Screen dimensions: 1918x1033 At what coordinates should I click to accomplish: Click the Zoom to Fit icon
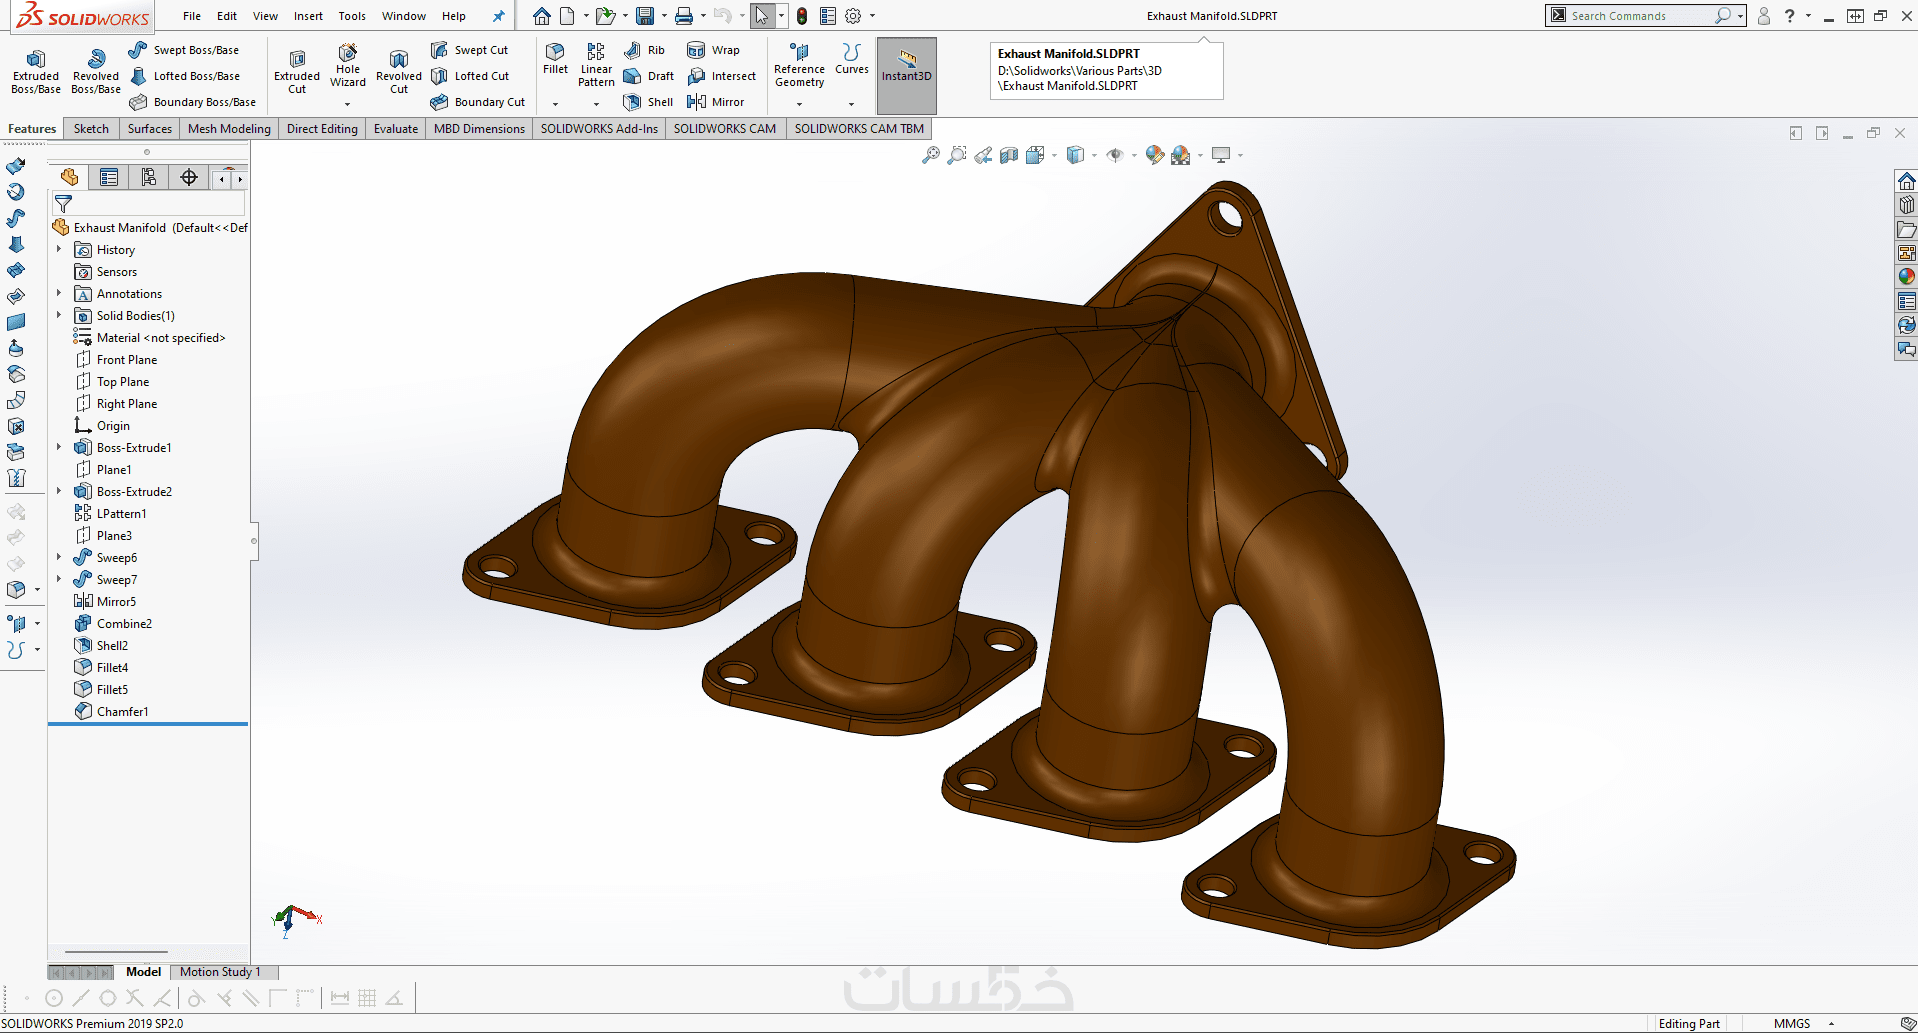pyautogui.click(x=930, y=155)
